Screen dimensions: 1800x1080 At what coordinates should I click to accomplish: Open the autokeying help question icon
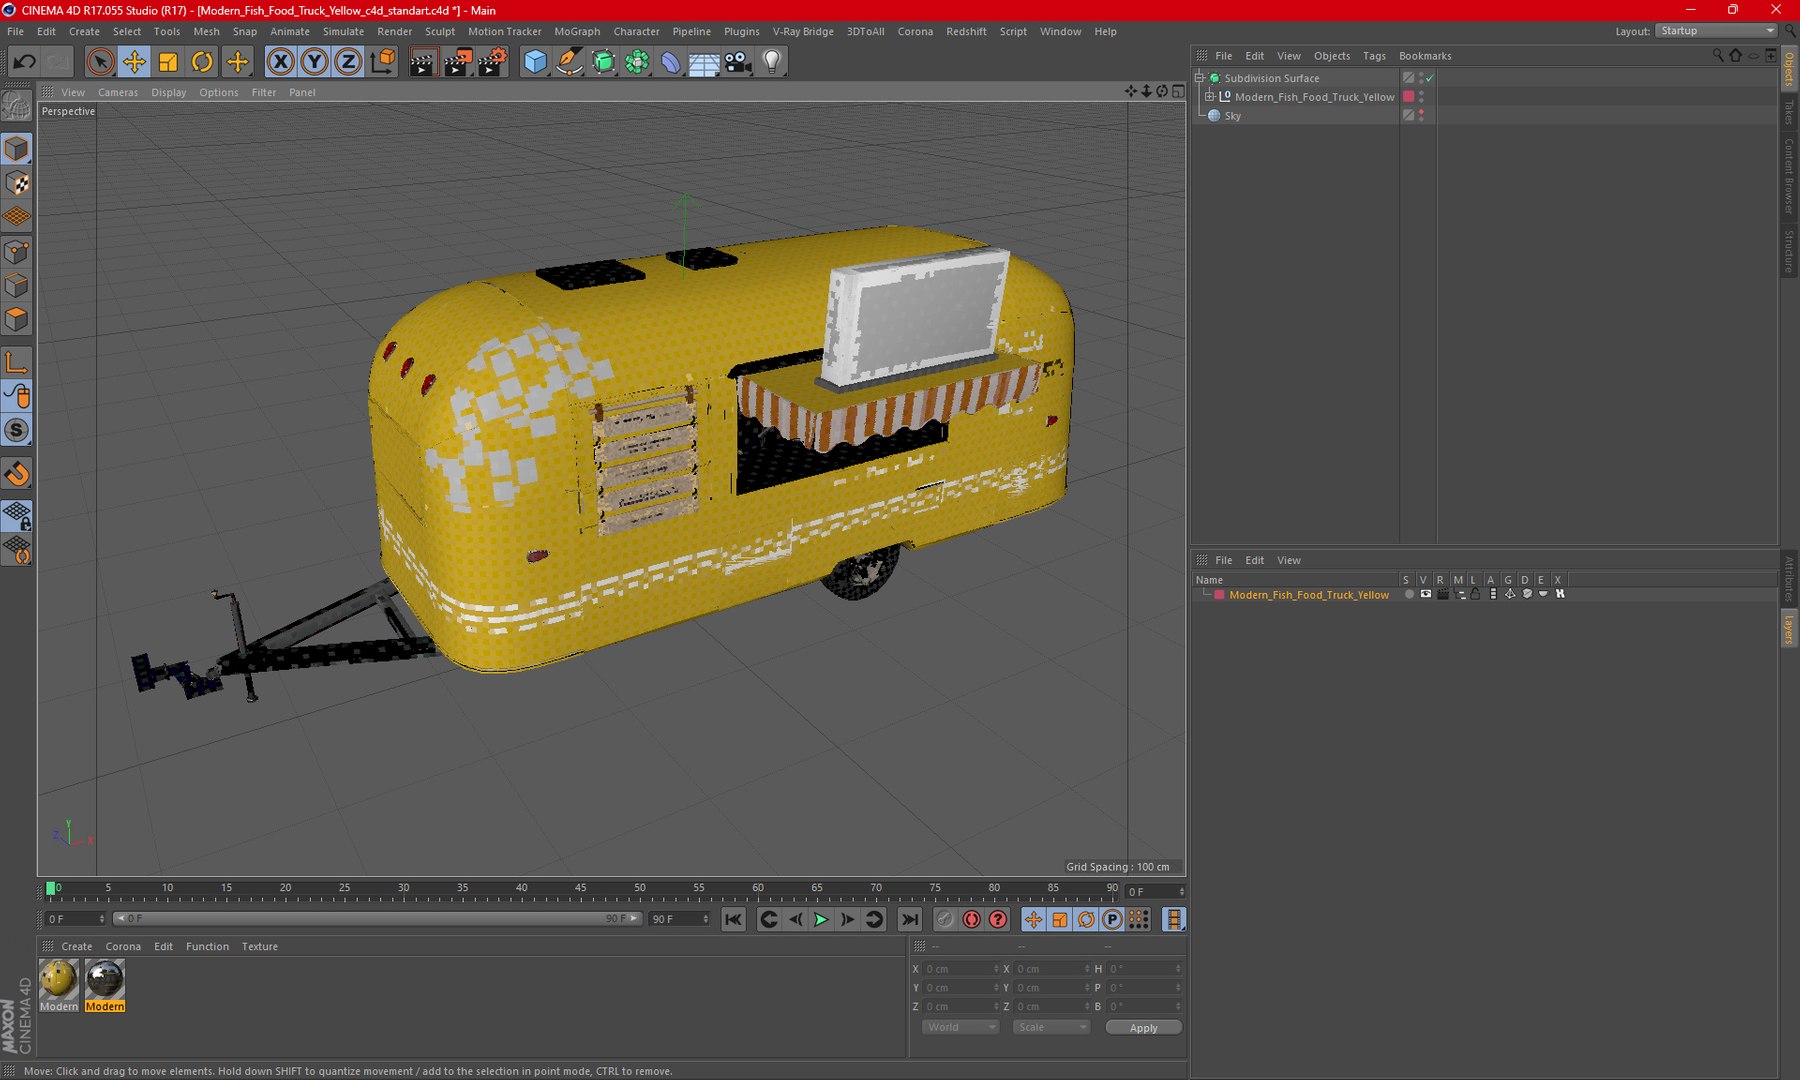(x=997, y=919)
